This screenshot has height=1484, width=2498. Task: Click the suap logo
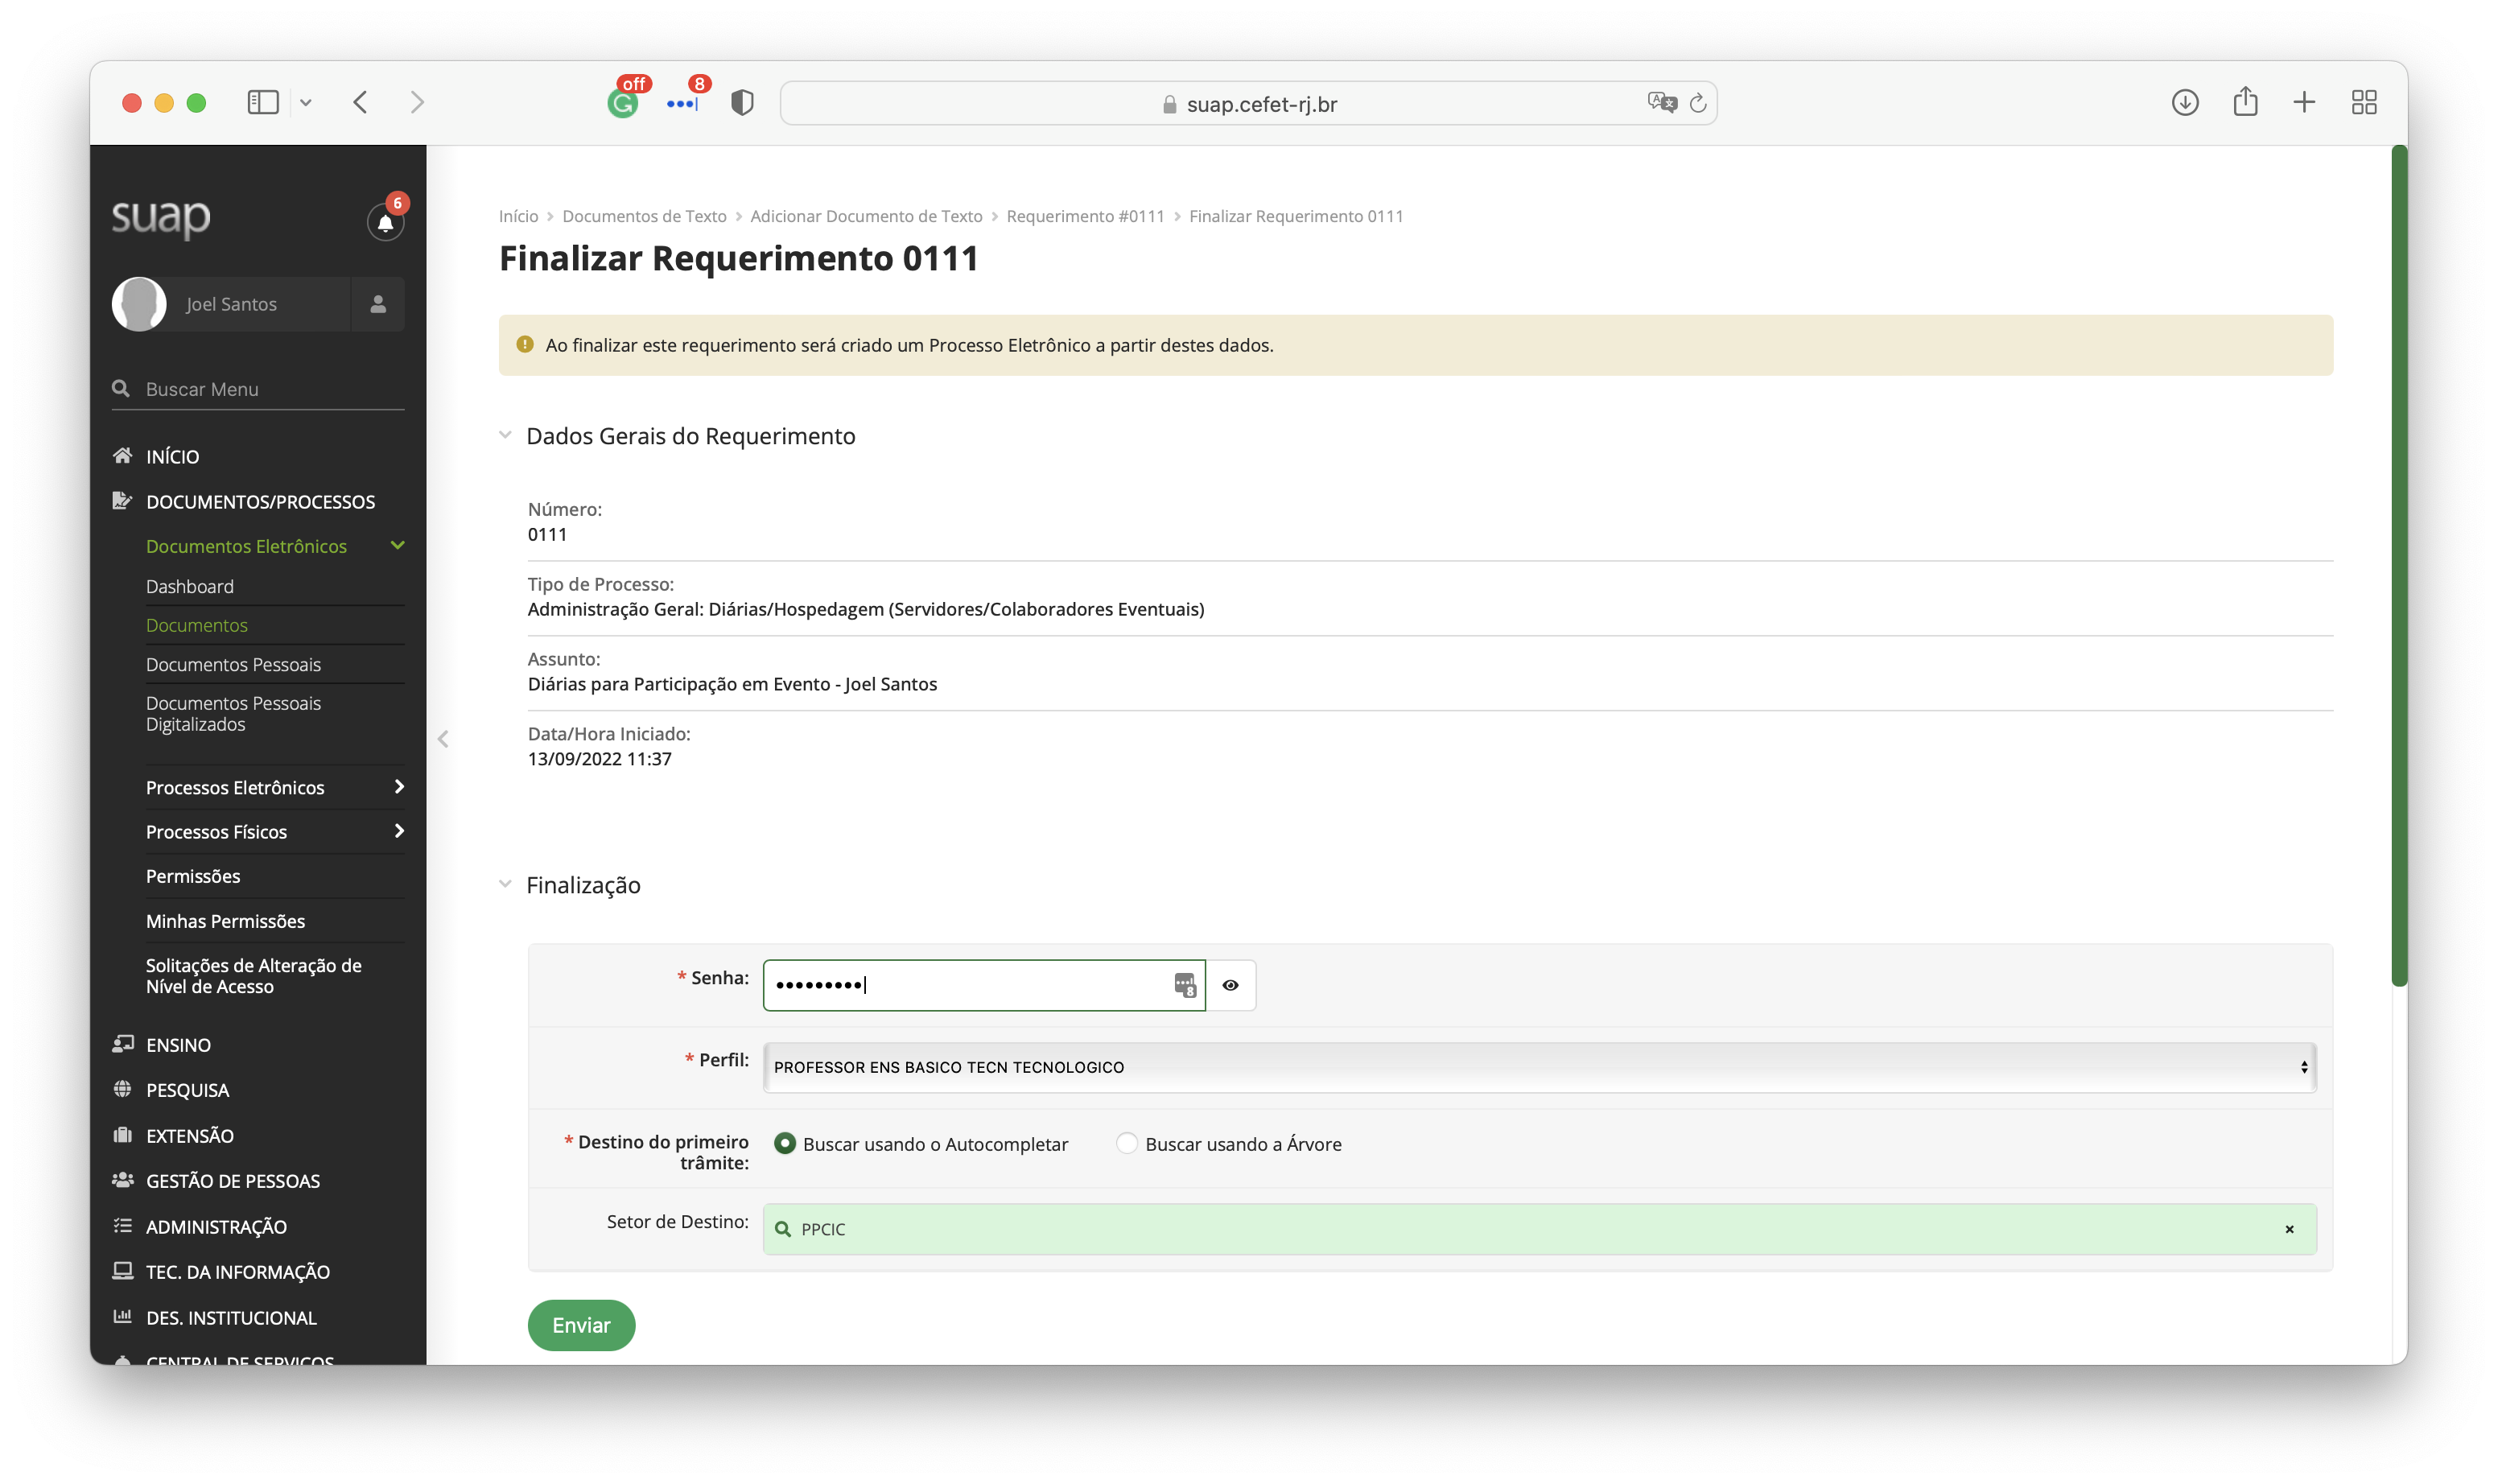pyautogui.click(x=161, y=217)
